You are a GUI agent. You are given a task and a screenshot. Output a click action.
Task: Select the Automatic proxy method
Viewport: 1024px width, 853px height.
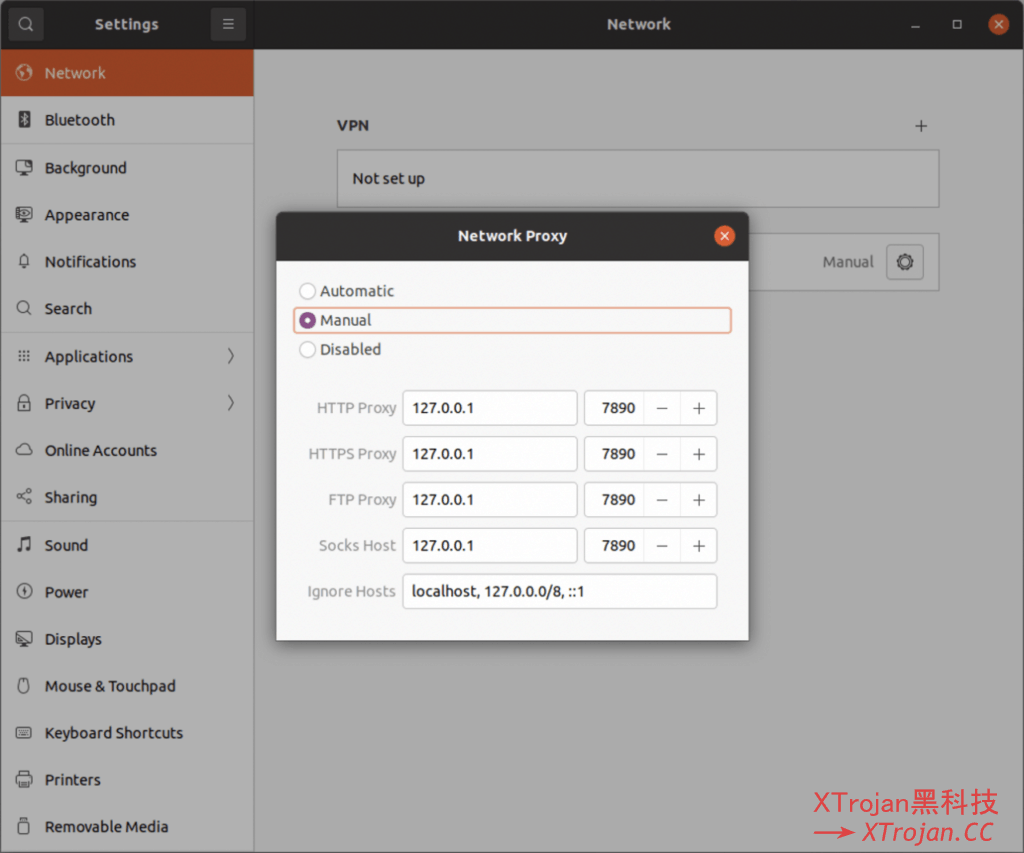click(x=307, y=291)
